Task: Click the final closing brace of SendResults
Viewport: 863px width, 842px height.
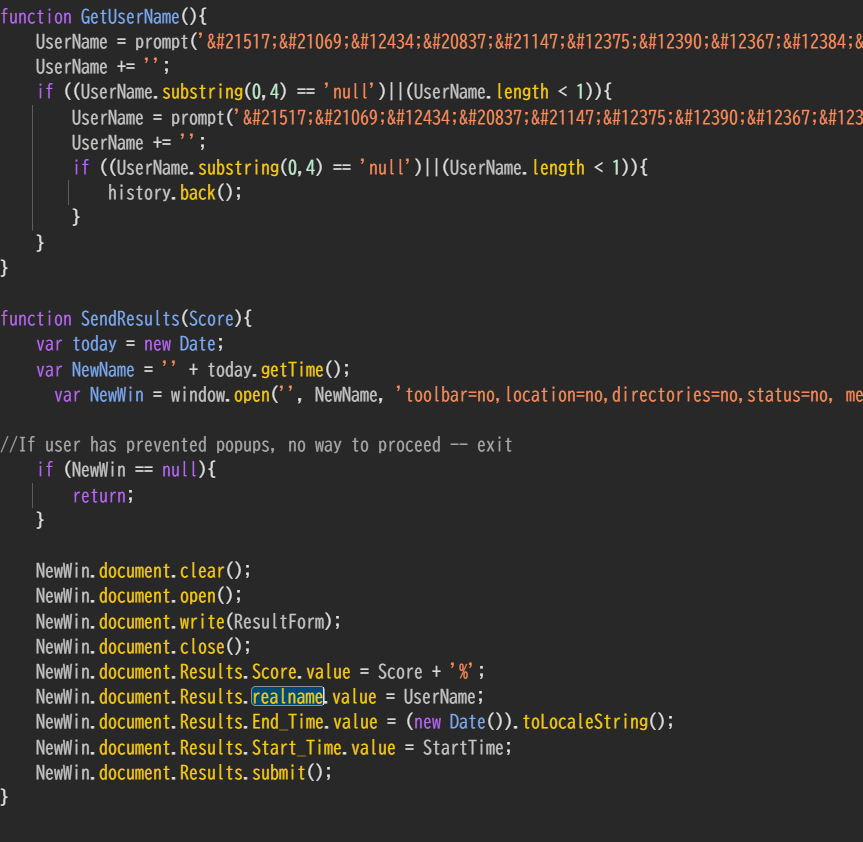Action: pos(4,797)
